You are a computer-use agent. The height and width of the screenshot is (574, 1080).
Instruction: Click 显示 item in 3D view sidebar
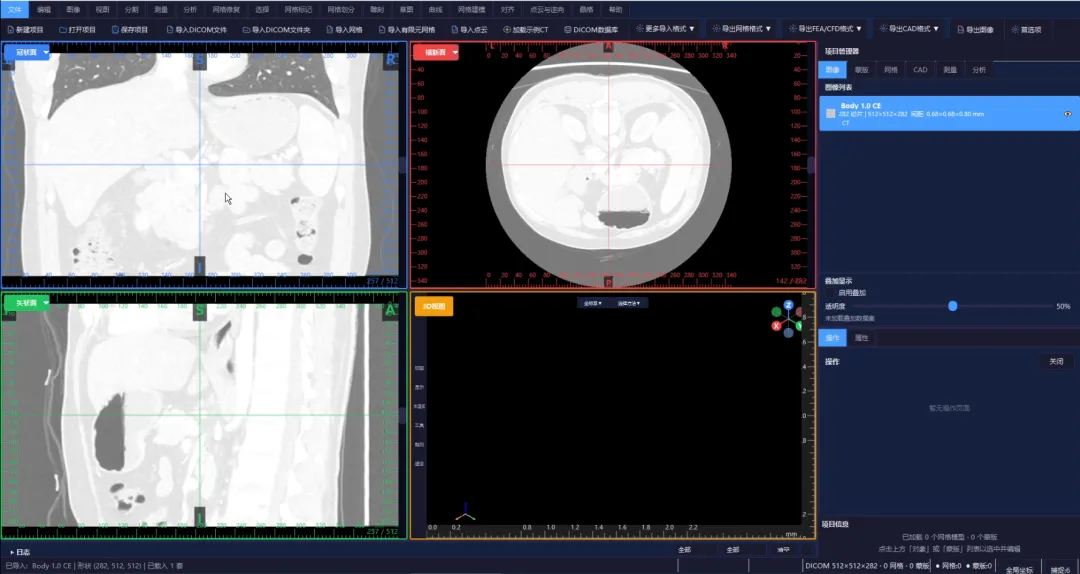click(419, 388)
